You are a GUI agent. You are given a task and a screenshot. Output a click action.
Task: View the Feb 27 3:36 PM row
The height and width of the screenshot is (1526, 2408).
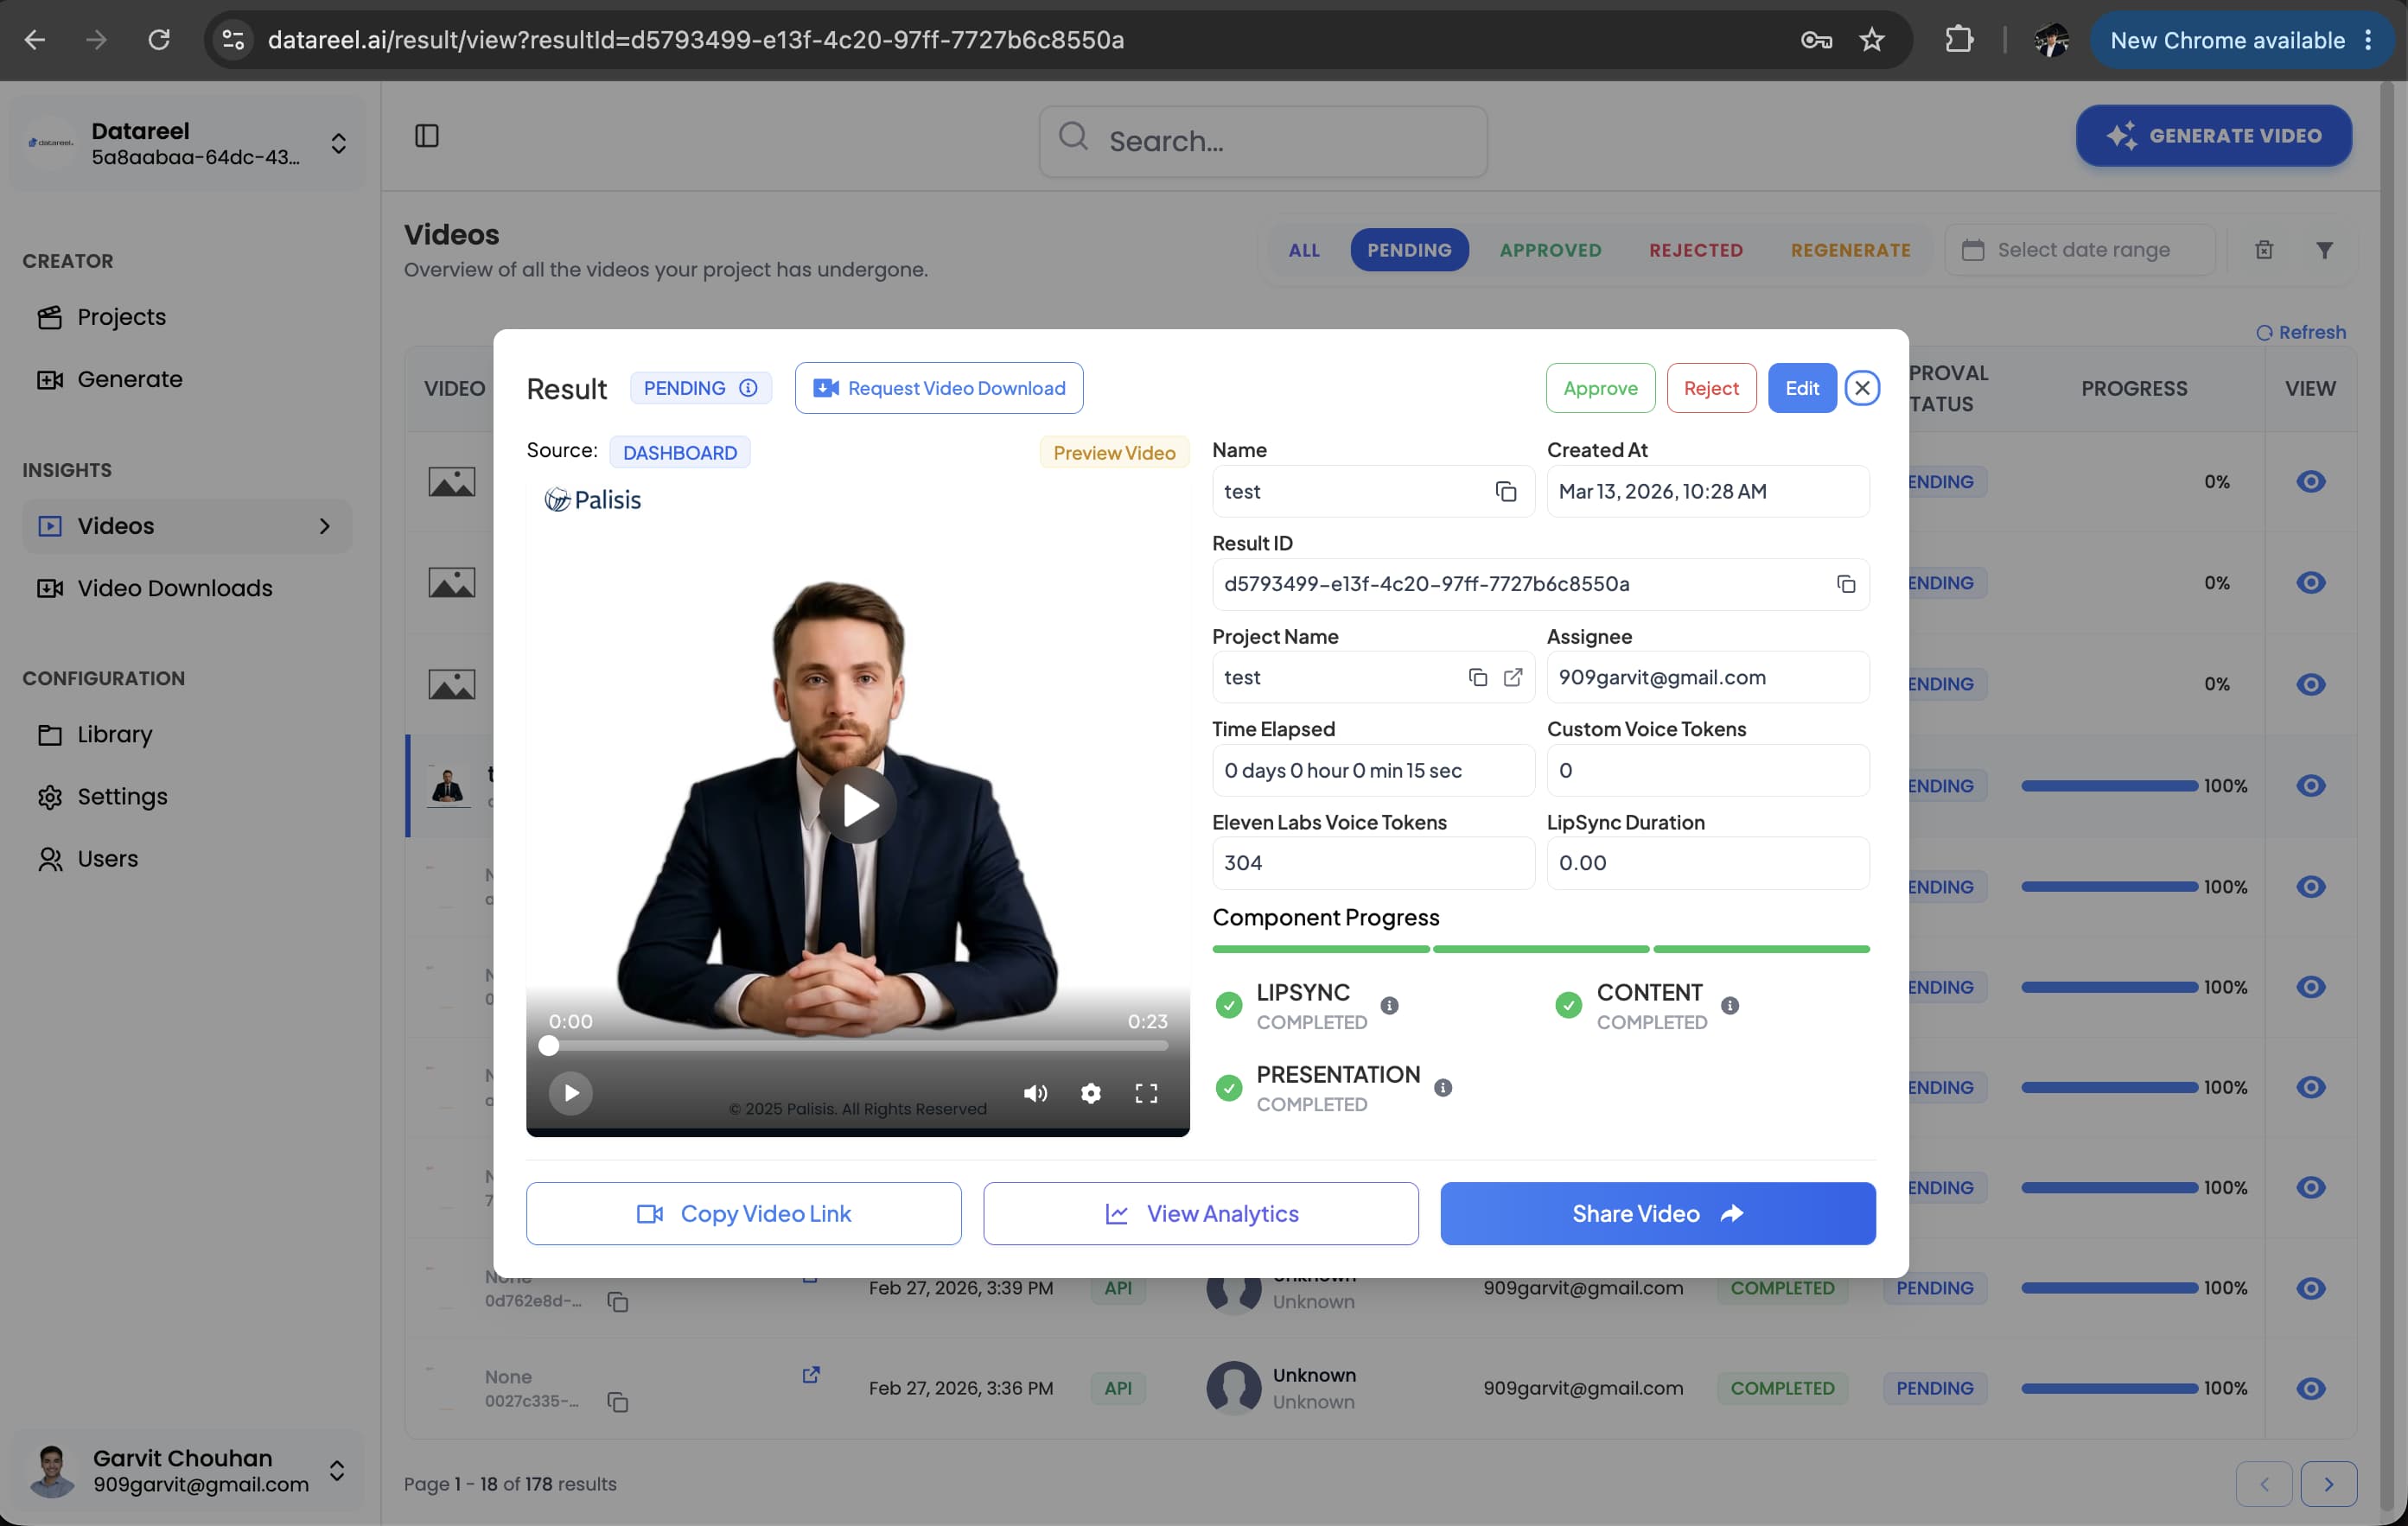coord(2310,1388)
